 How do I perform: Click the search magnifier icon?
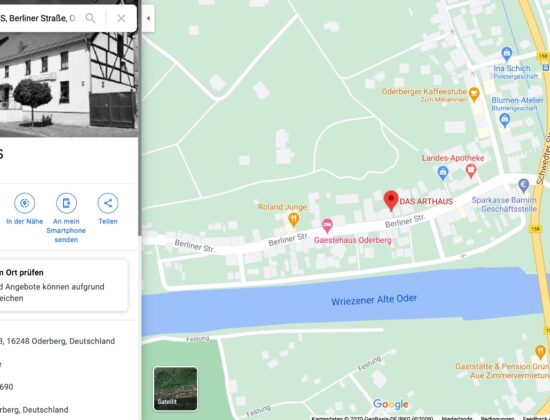pos(90,18)
